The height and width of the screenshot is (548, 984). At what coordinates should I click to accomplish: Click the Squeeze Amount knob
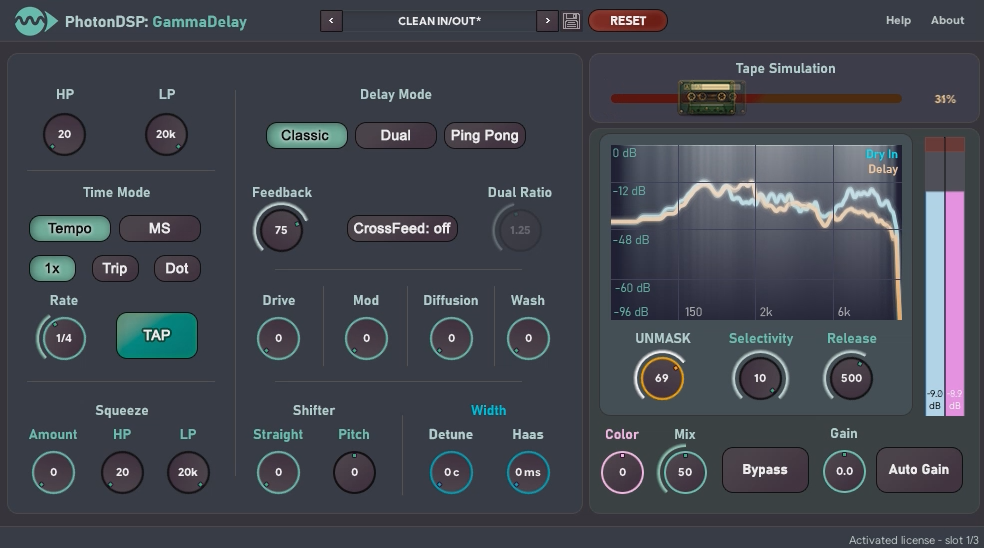coord(53,473)
